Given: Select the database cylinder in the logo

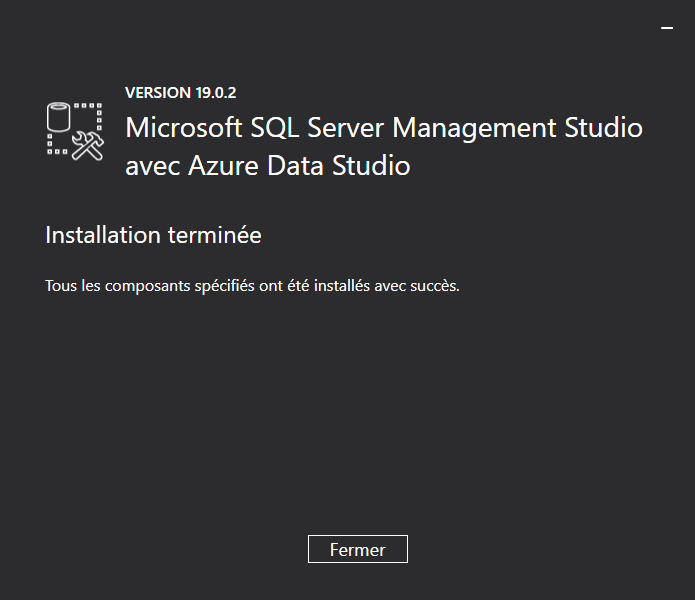Looking at the screenshot, I should (59, 117).
